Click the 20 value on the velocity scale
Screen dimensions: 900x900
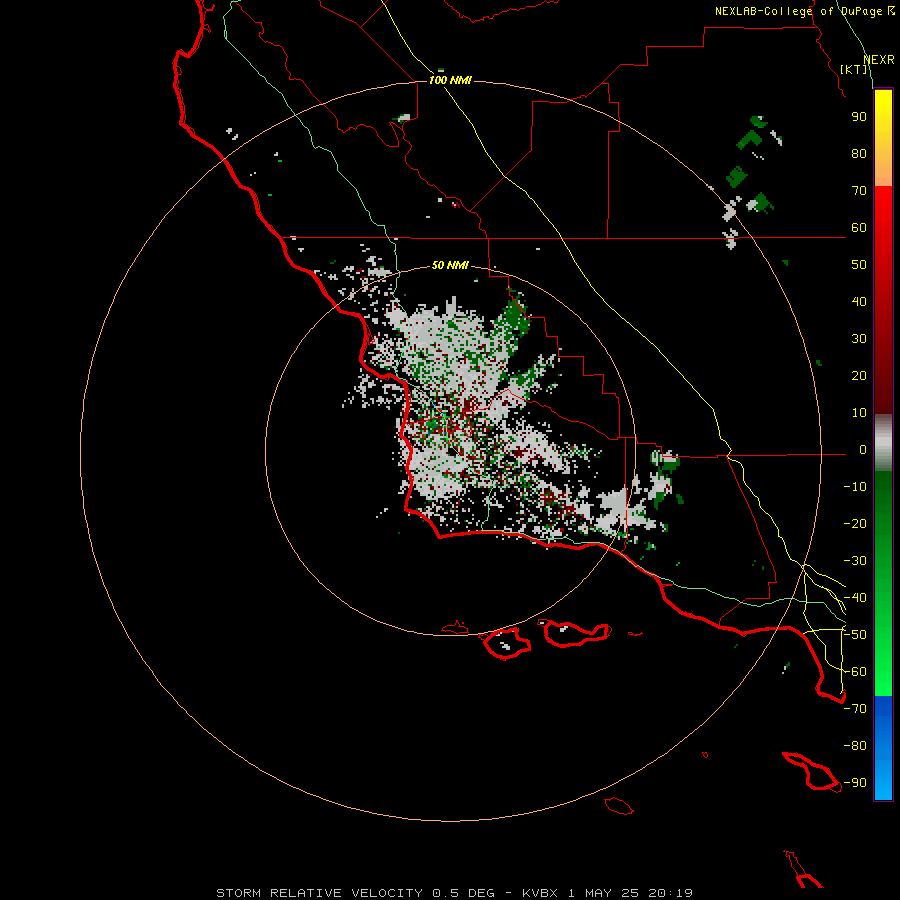tap(859, 376)
